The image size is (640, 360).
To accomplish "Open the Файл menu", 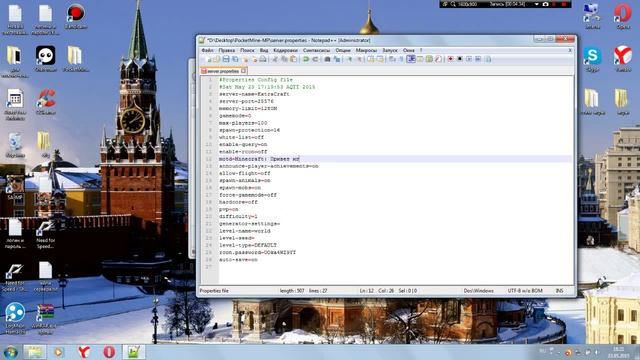I will click(207, 50).
